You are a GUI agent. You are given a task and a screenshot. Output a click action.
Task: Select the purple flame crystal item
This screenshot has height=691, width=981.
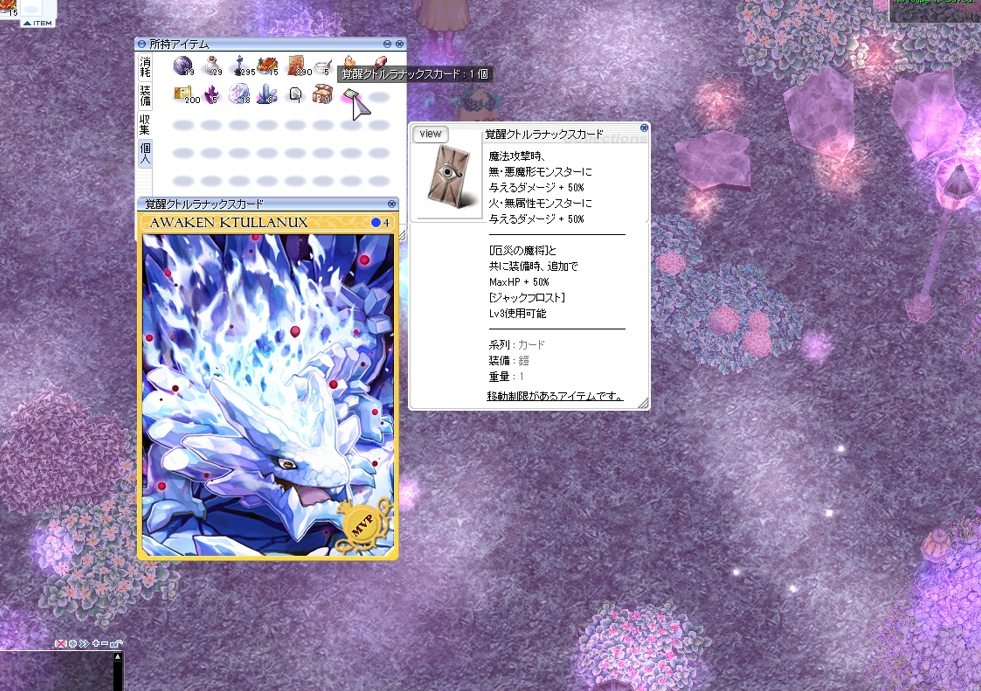[x=211, y=94]
